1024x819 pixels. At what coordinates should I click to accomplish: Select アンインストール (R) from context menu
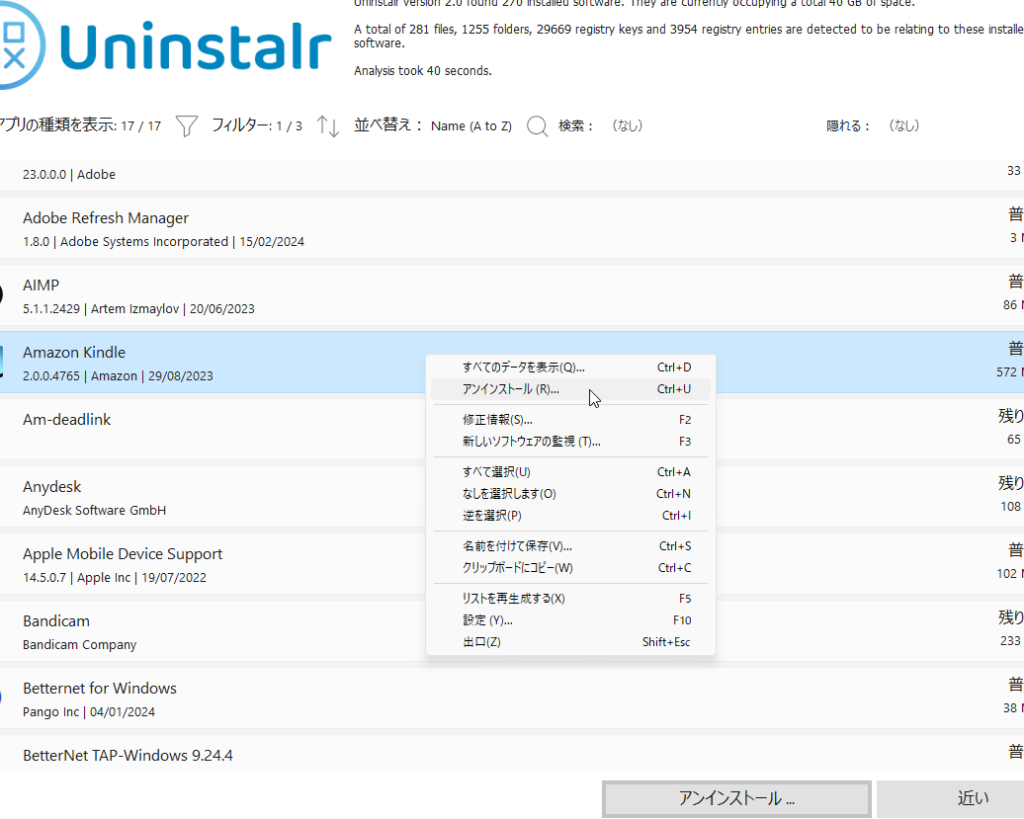tap(570, 389)
